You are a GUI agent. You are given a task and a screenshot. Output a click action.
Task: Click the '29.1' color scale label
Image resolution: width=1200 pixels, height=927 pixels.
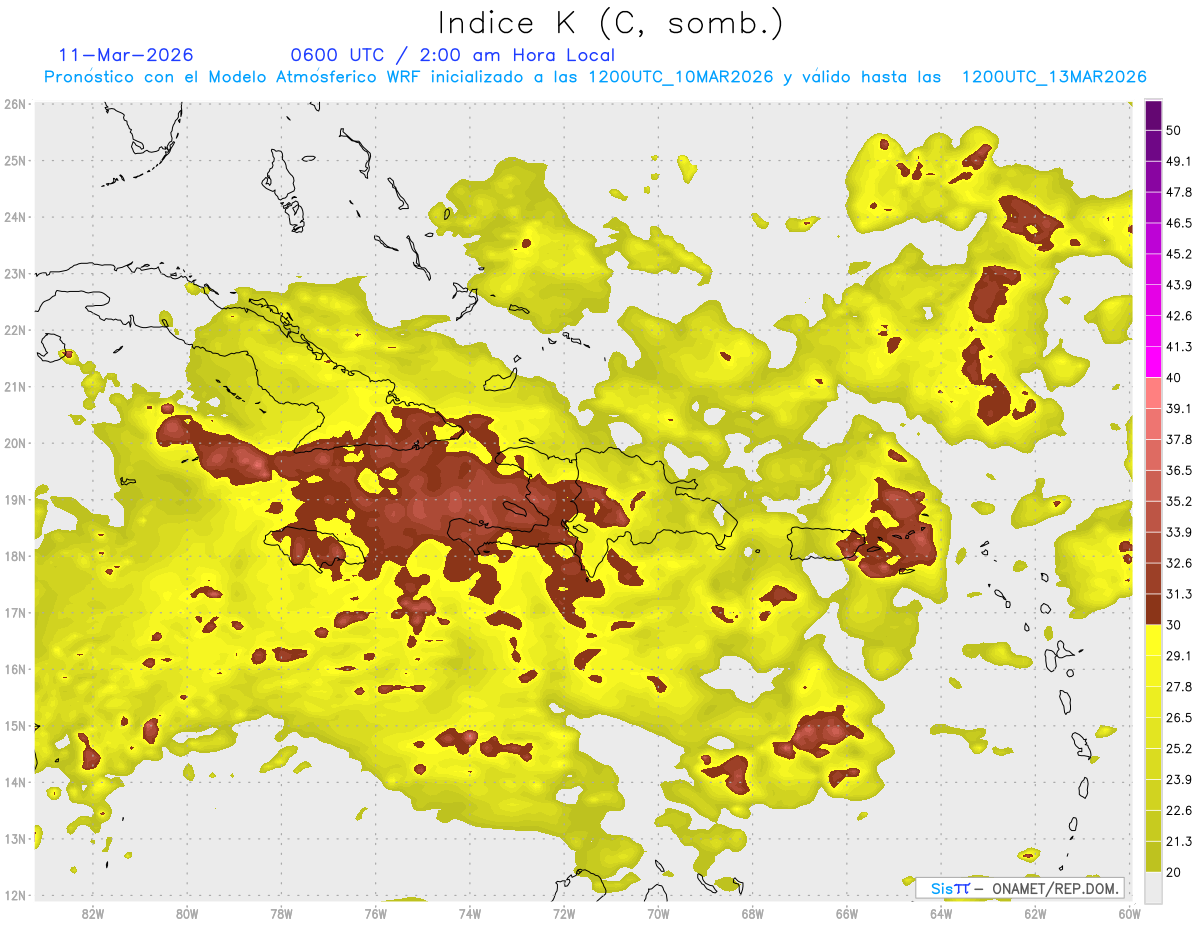click(1179, 656)
